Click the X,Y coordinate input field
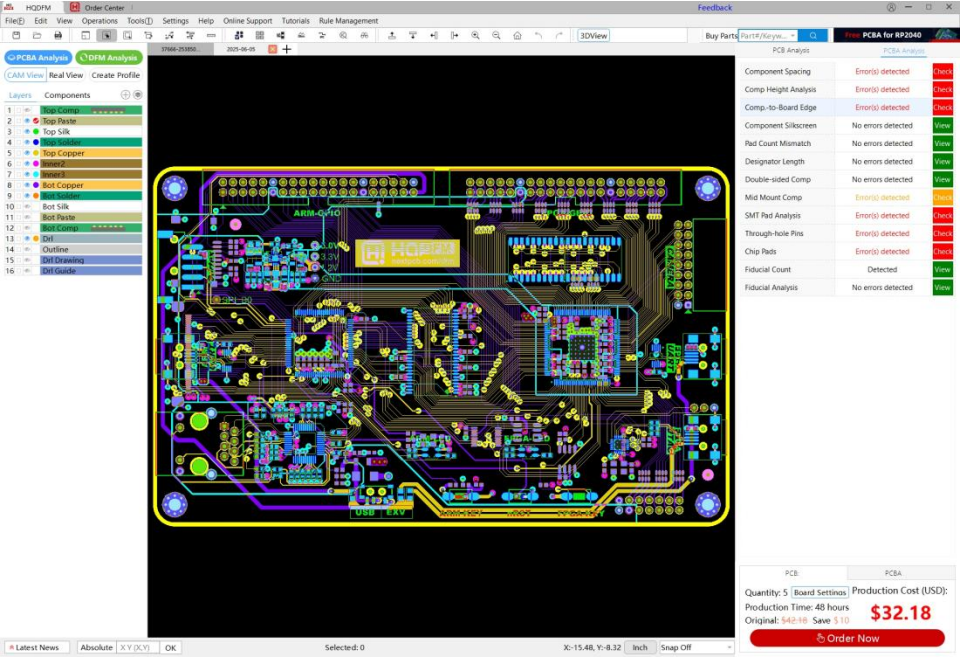 [x=138, y=647]
